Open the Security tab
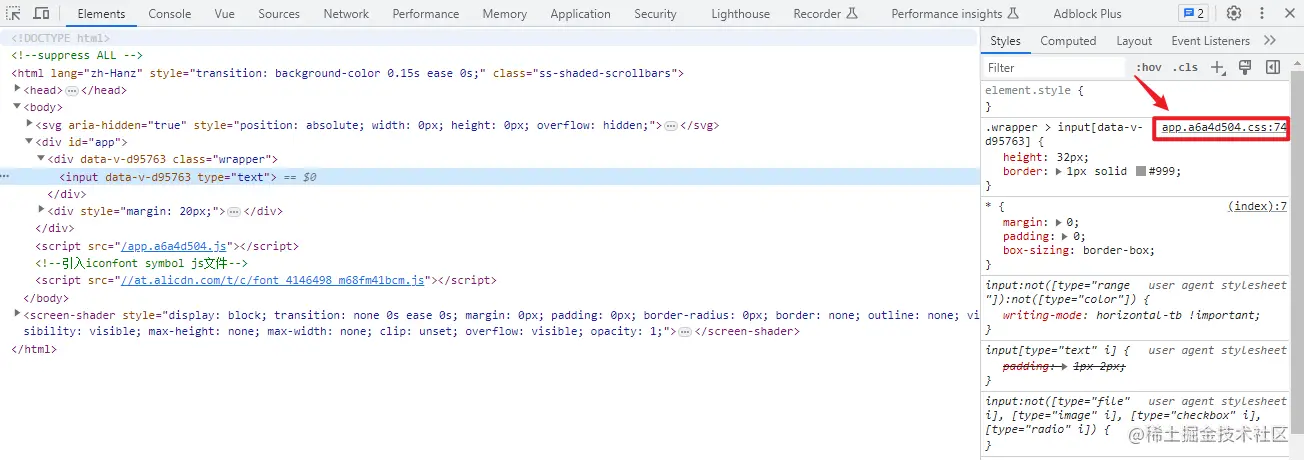The width and height of the screenshot is (1304, 460). 655,14
